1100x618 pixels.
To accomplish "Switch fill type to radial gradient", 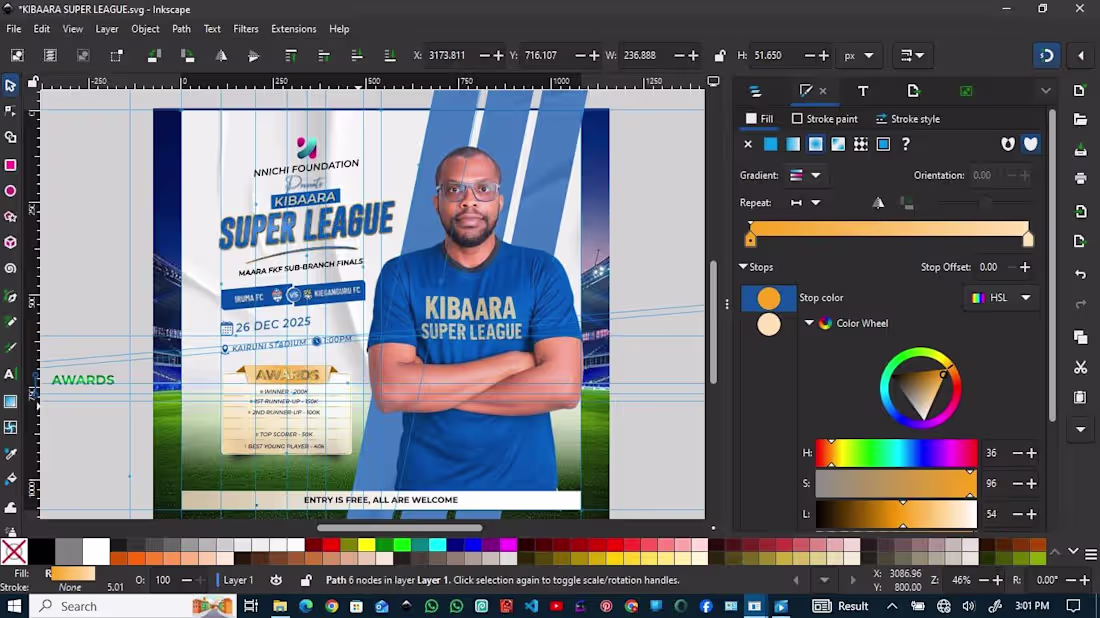I will 817,144.
